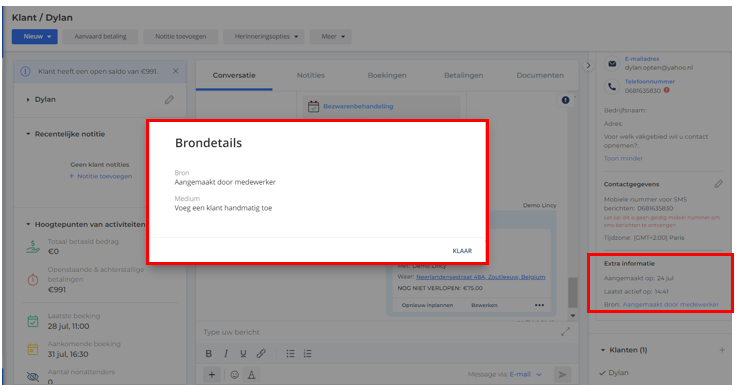Click the Aantal nonattenders eye icon
739x385 pixels.
33,377
